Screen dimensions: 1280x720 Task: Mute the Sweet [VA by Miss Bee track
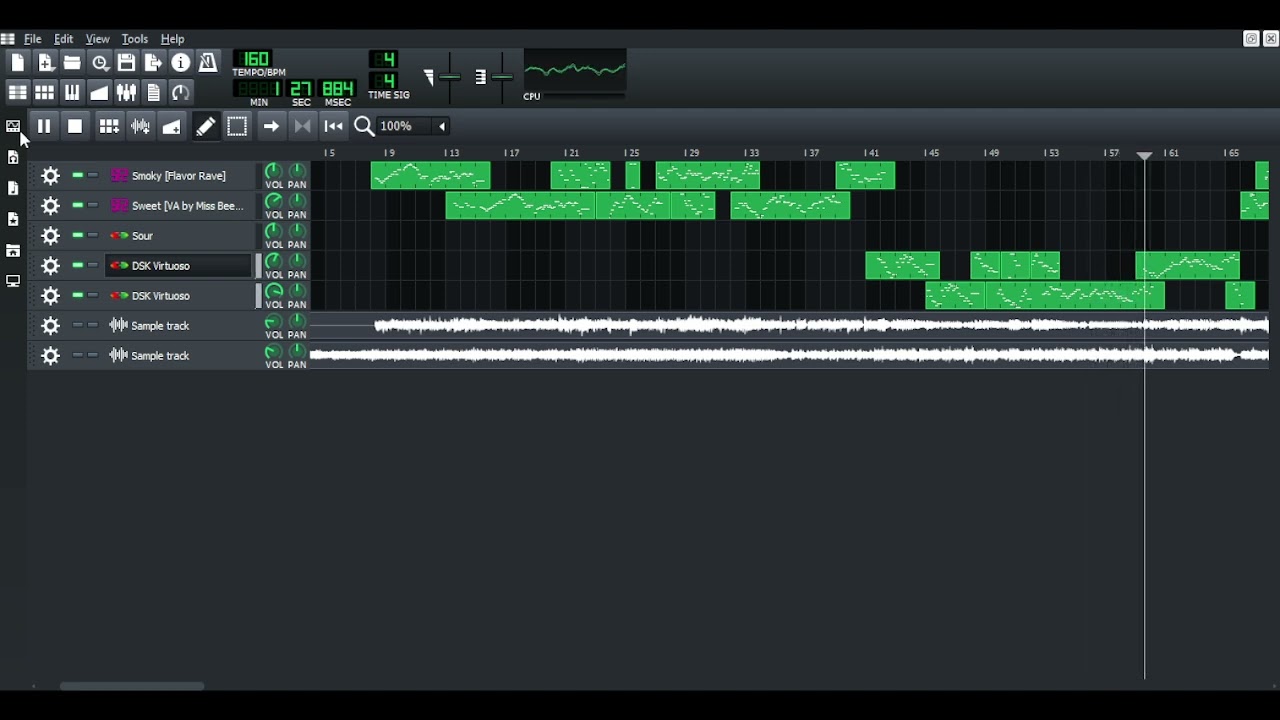click(x=78, y=206)
